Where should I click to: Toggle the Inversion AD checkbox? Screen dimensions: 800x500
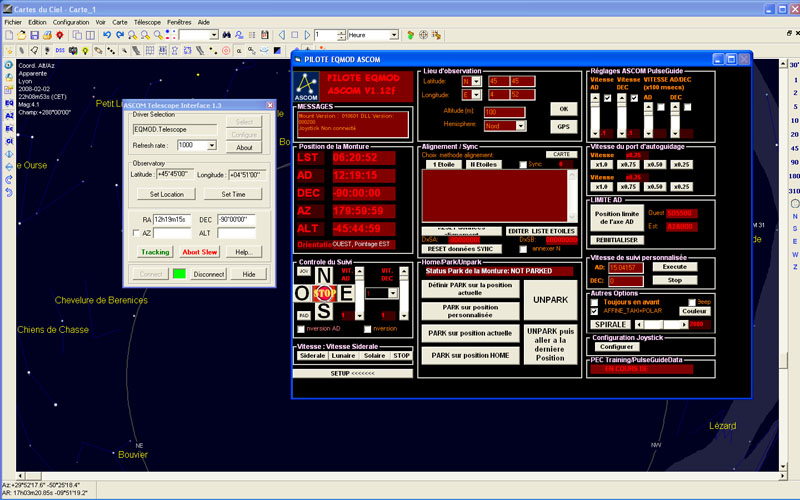click(301, 329)
